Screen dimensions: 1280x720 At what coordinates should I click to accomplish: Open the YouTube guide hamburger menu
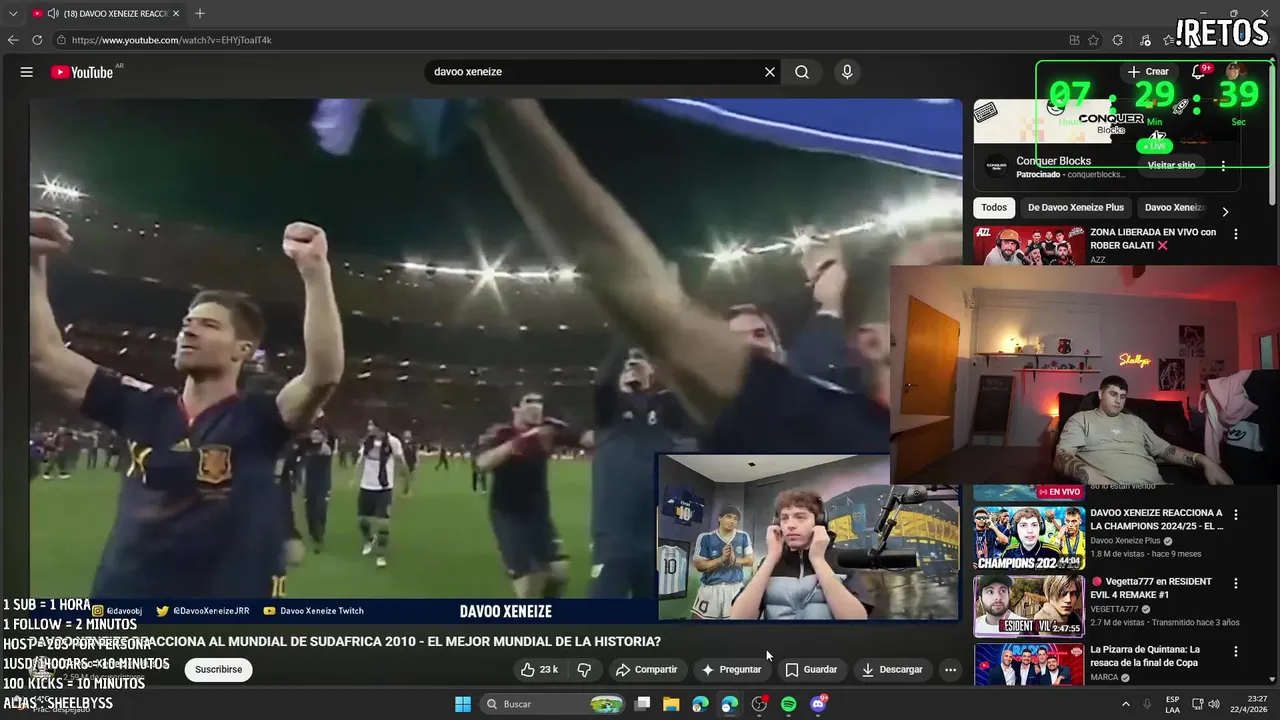point(27,72)
